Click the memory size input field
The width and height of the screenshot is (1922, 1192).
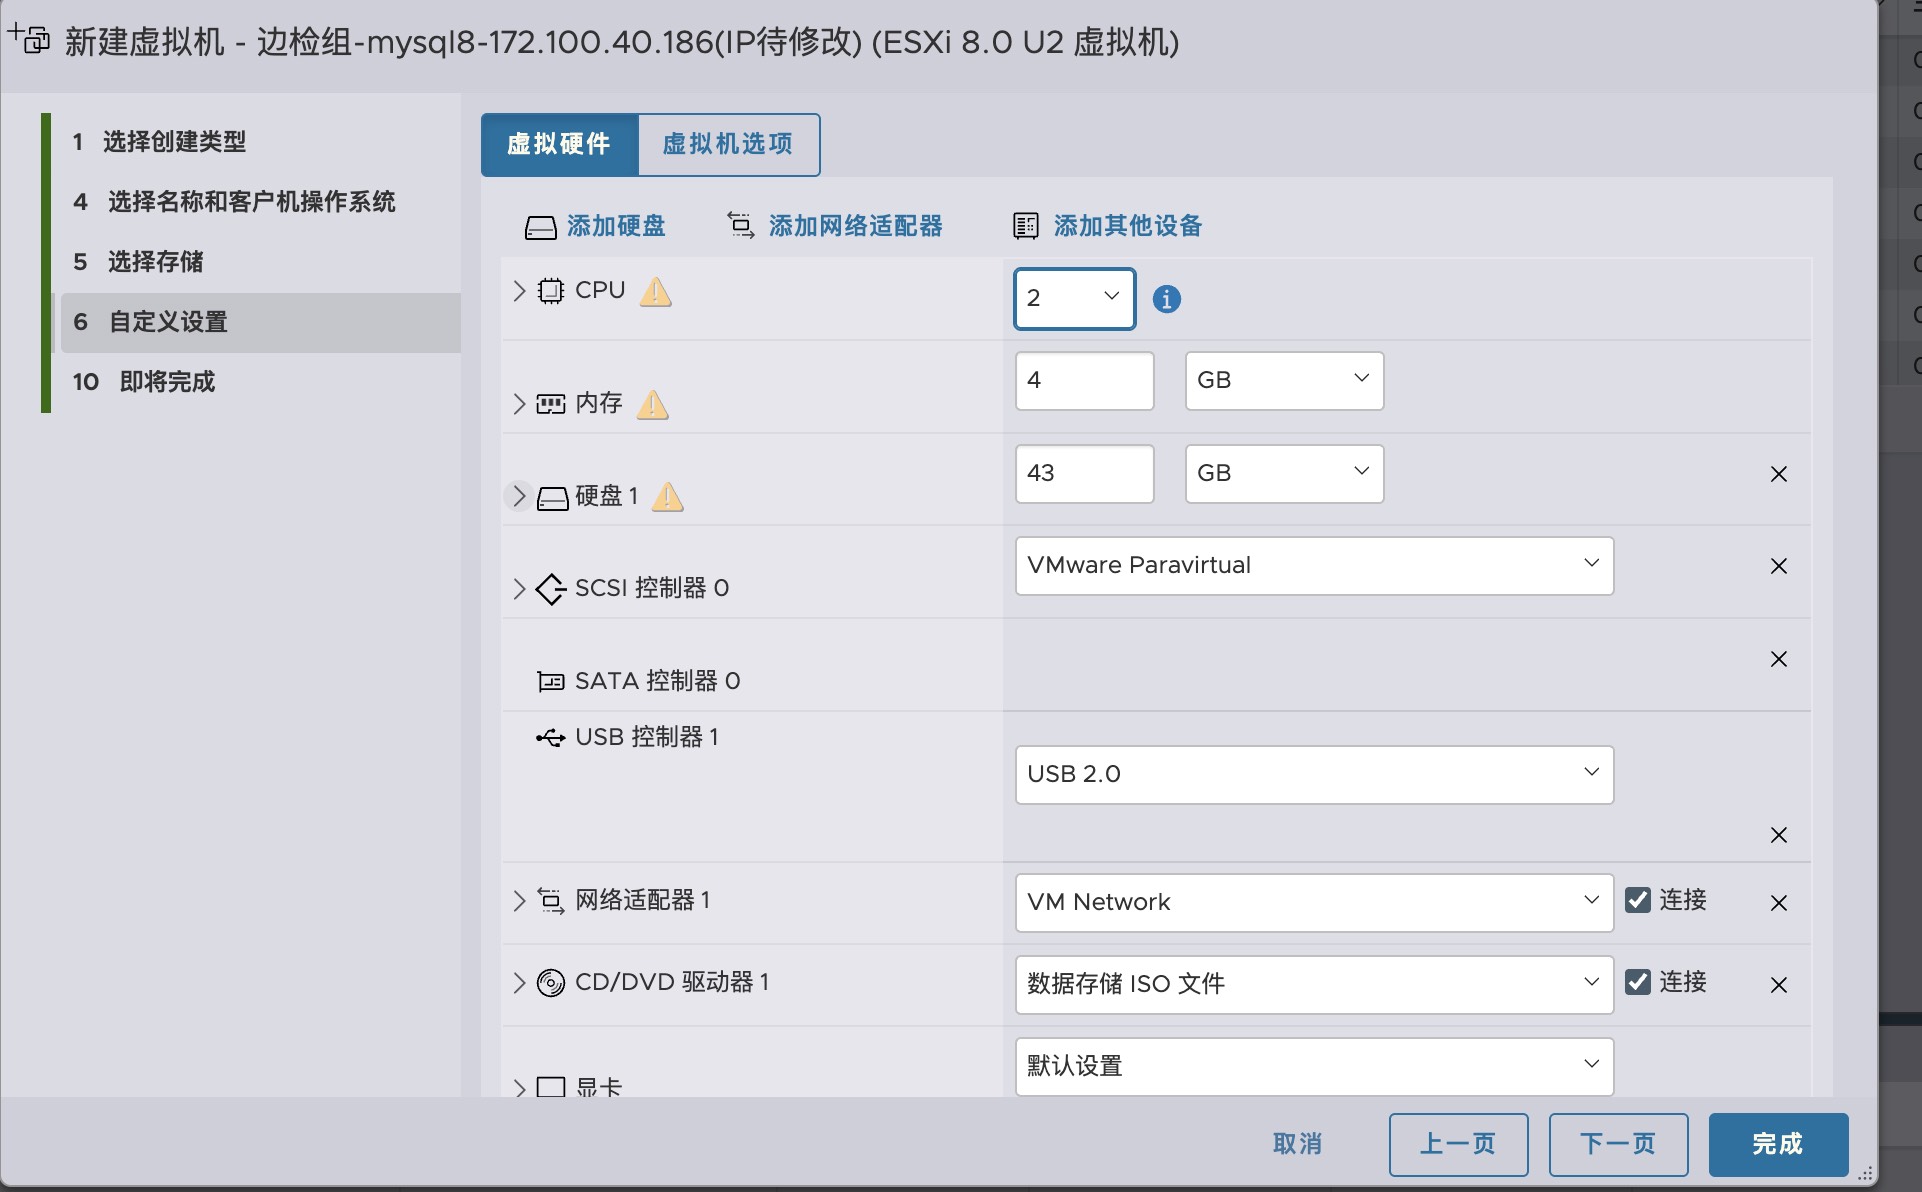[1083, 381]
